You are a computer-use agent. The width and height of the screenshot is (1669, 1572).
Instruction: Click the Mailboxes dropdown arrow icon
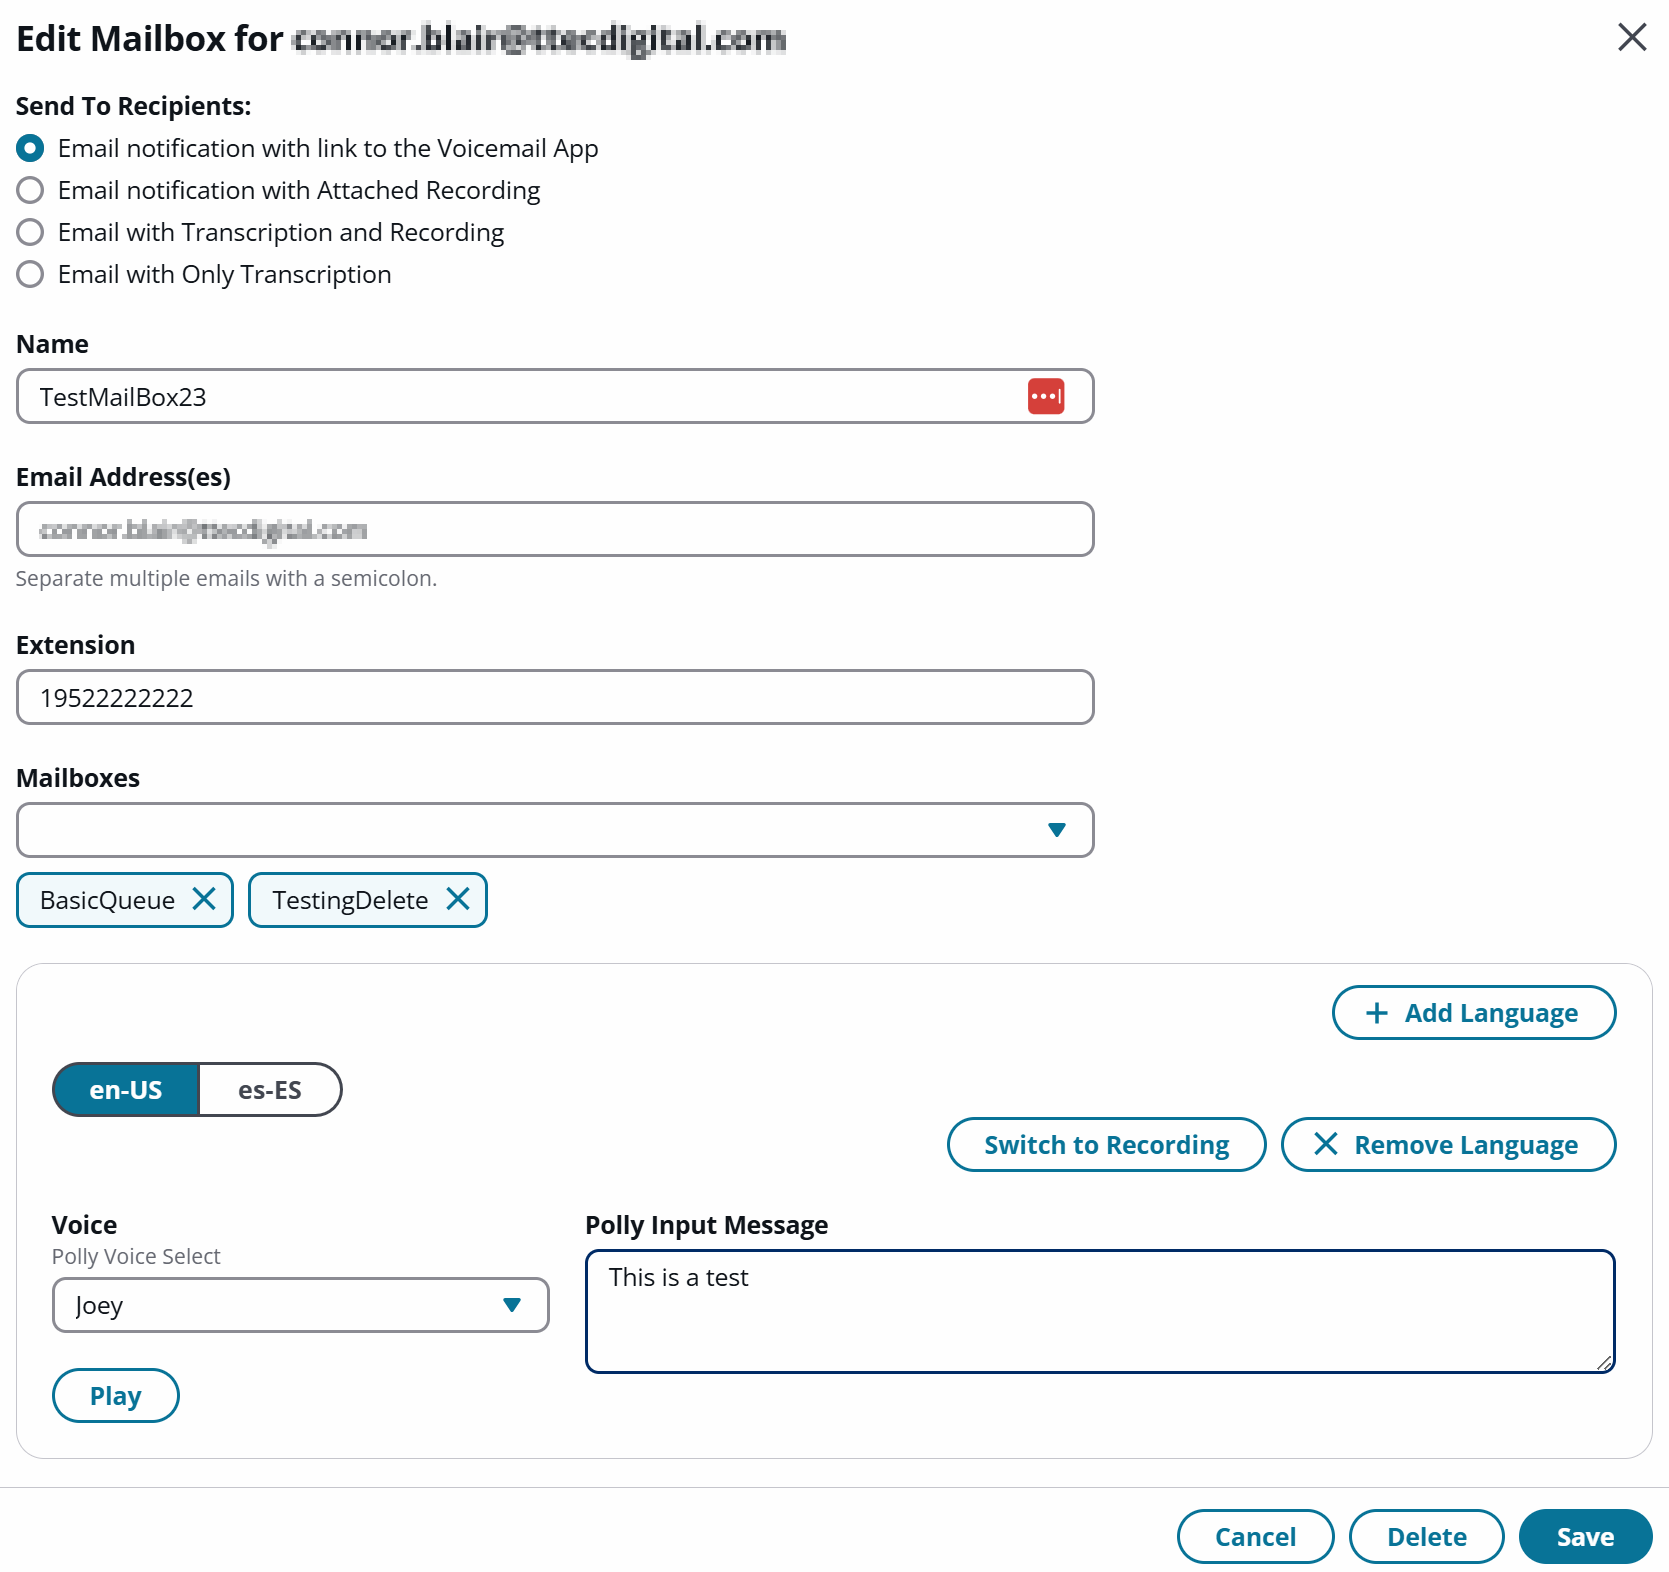tap(1057, 830)
